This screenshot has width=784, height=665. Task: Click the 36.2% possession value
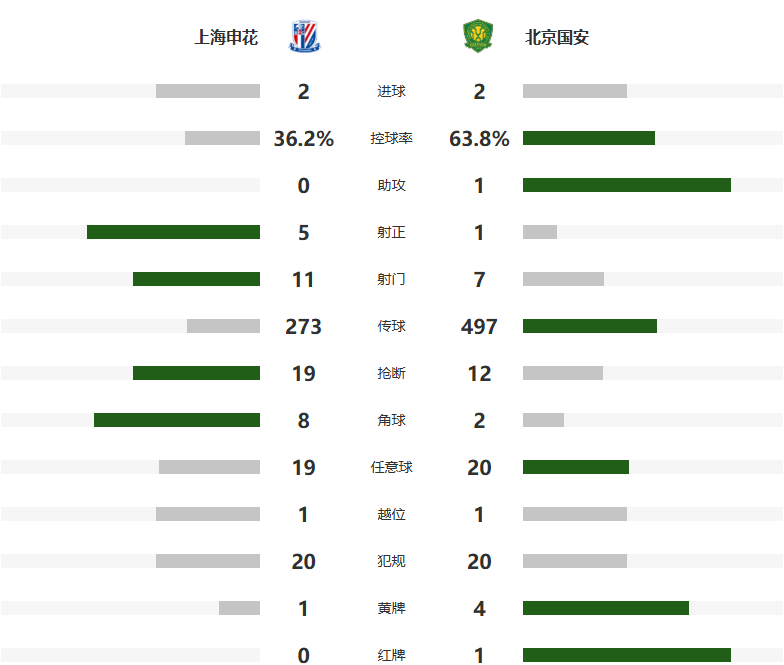[304, 138]
